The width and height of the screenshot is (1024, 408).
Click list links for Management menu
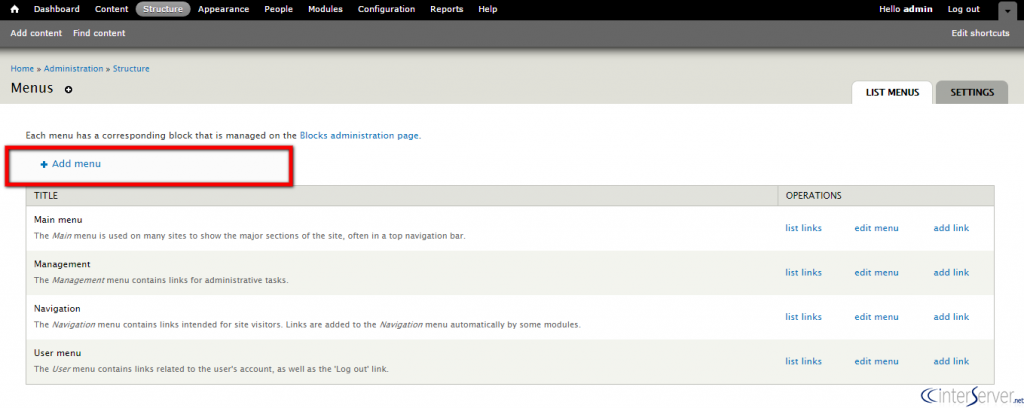[x=803, y=272]
